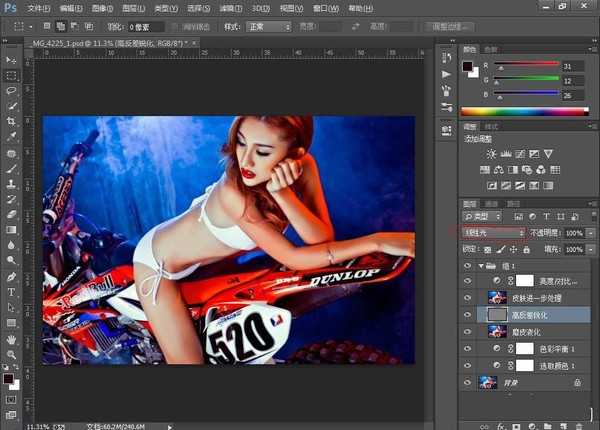Select the Rectangular Marquee tool

click(x=11, y=74)
